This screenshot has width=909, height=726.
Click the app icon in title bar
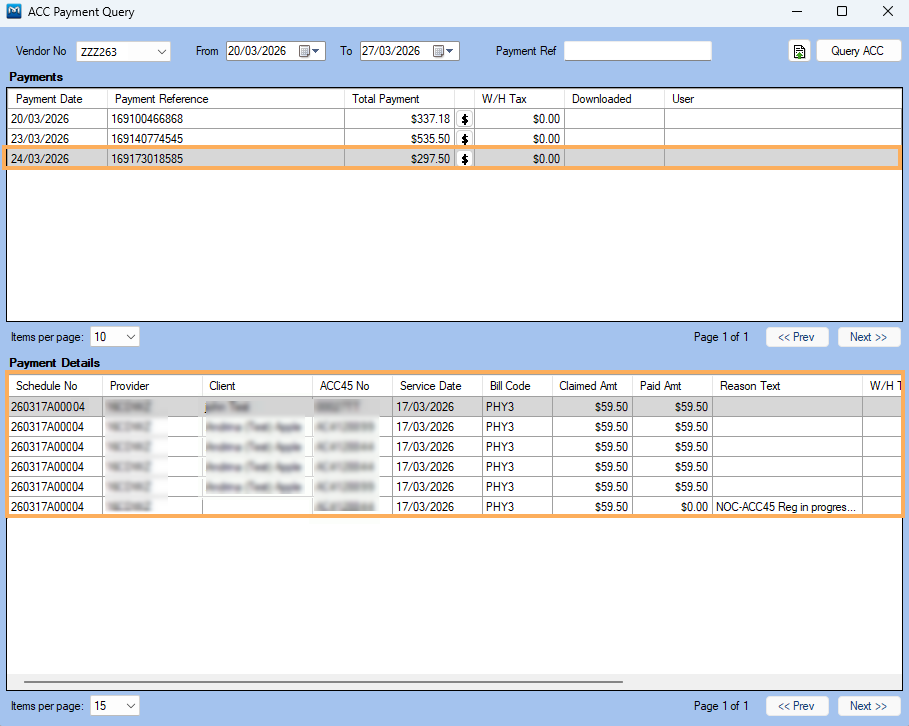tap(14, 11)
